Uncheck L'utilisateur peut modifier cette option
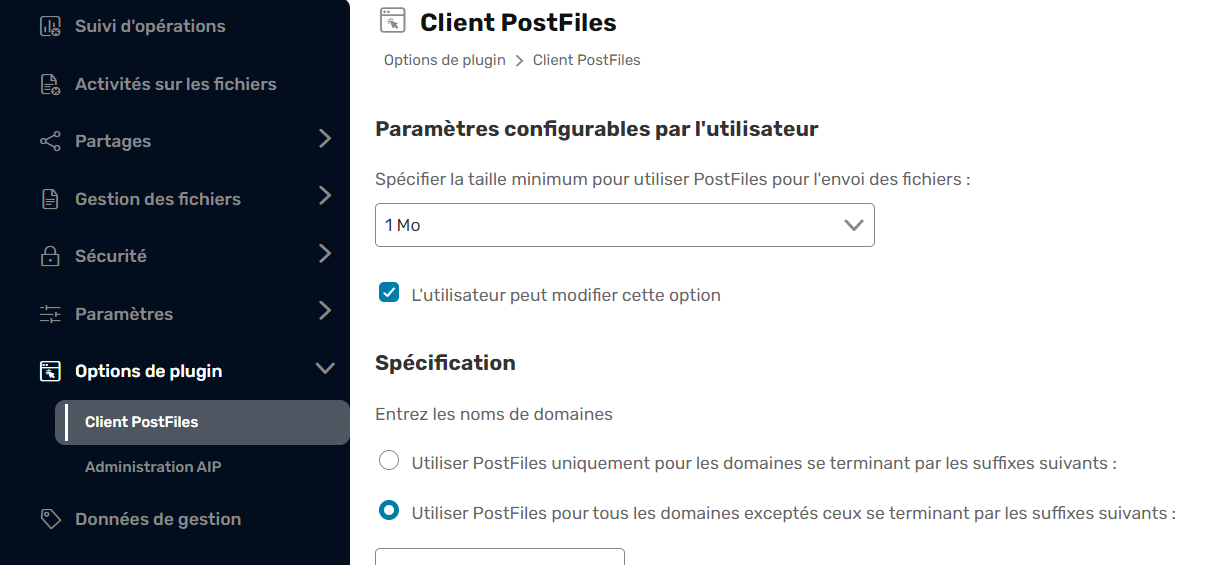This screenshot has width=1218, height=565. click(x=389, y=293)
